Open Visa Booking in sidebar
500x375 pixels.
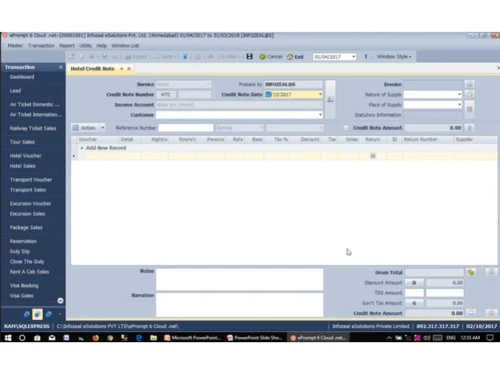pyautogui.click(x=24, y=286)
